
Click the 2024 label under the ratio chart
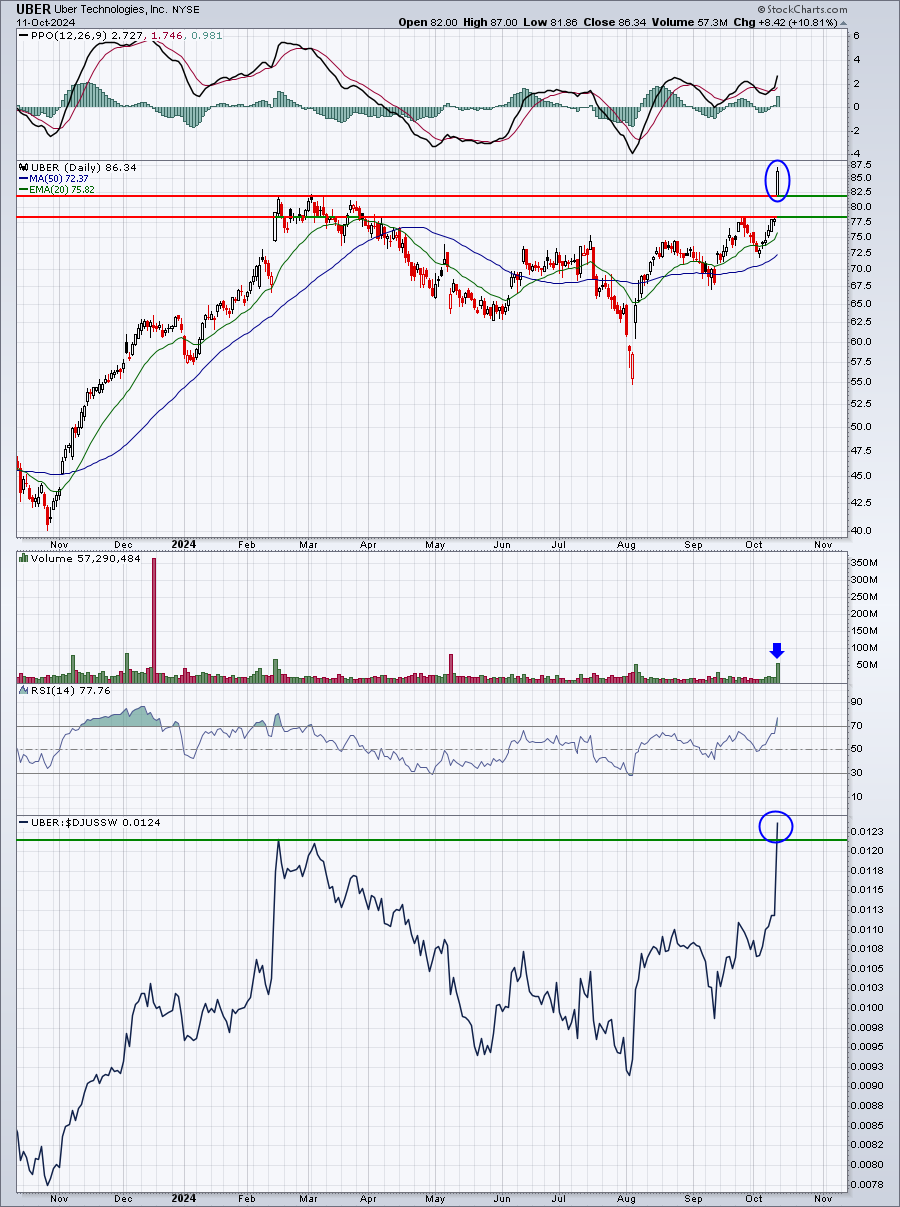point(184,1198)
